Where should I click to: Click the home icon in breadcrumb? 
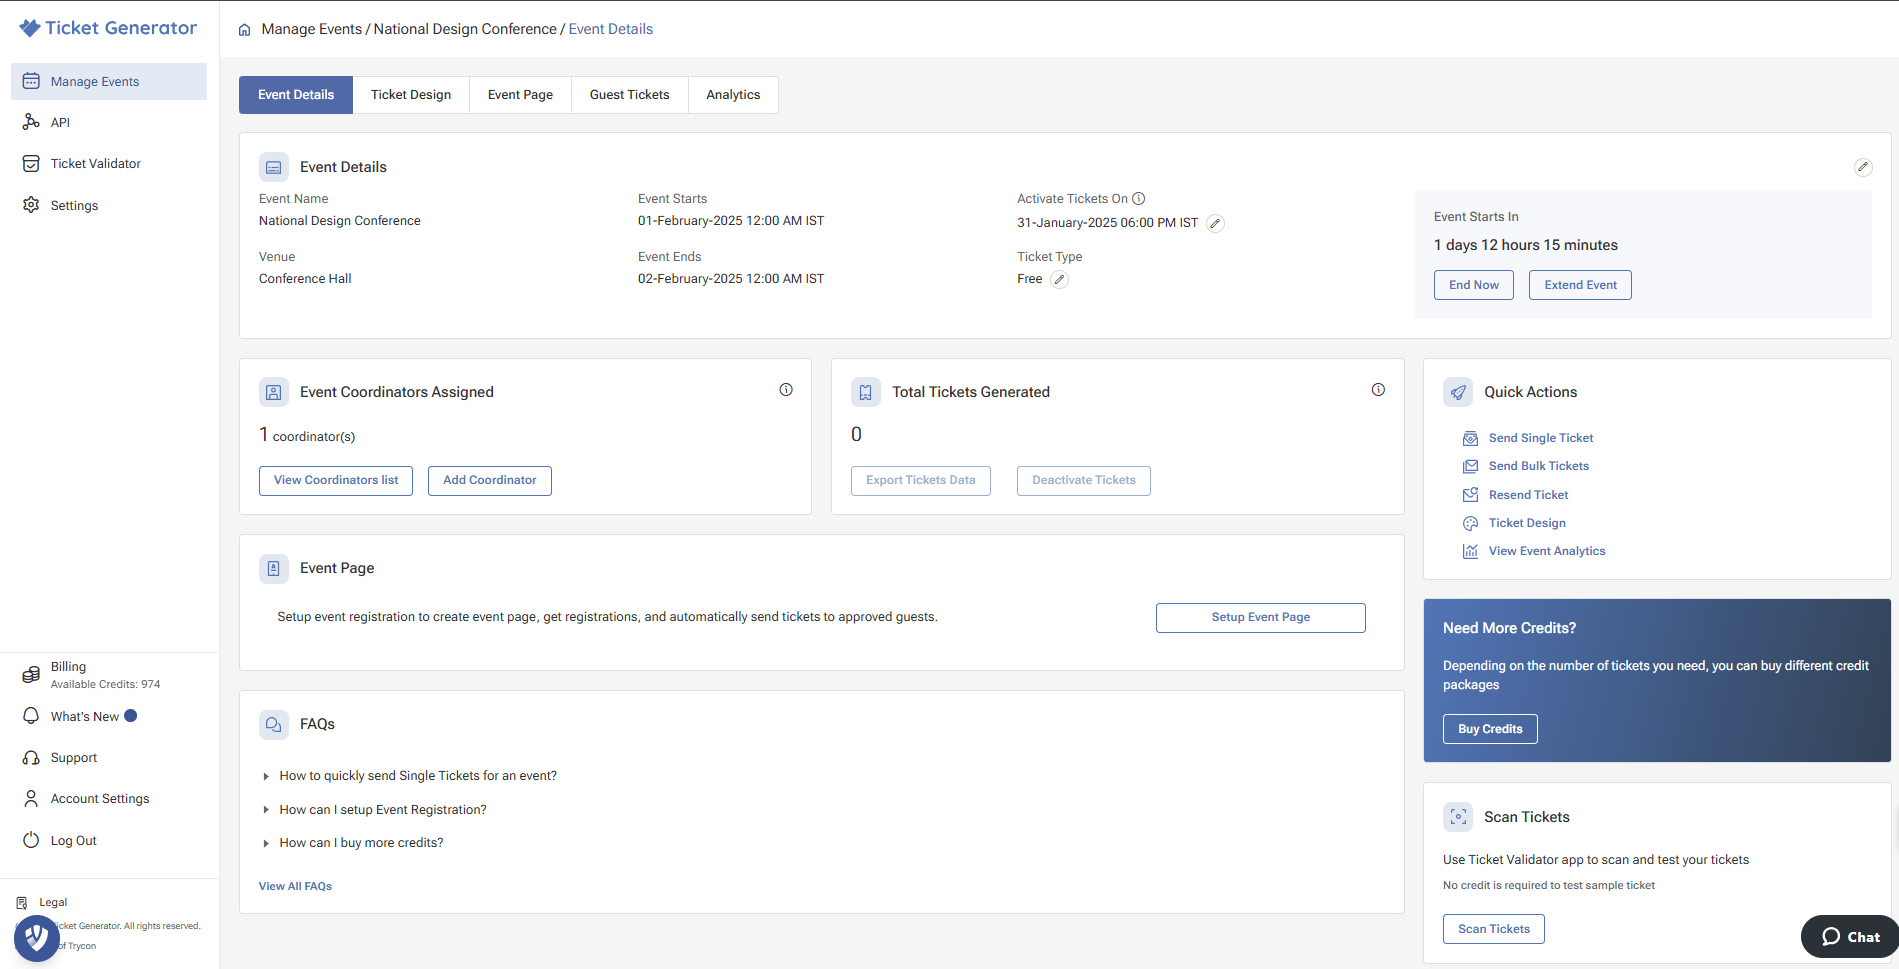(244, 30)
